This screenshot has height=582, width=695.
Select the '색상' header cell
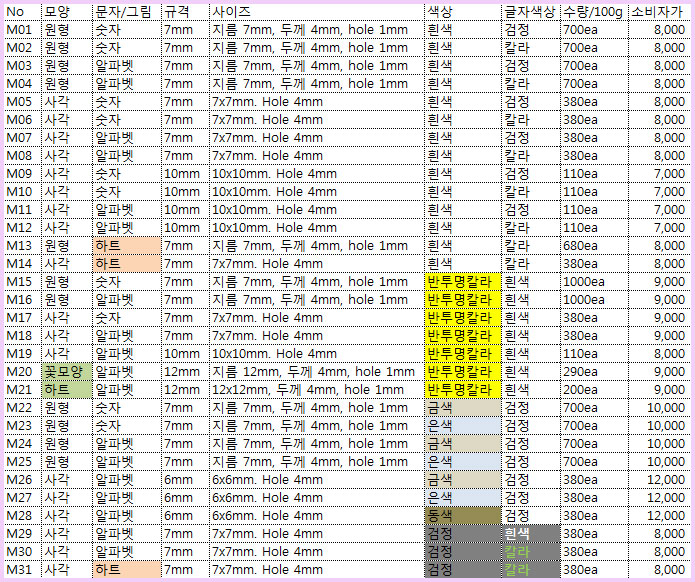click(463, 12)
